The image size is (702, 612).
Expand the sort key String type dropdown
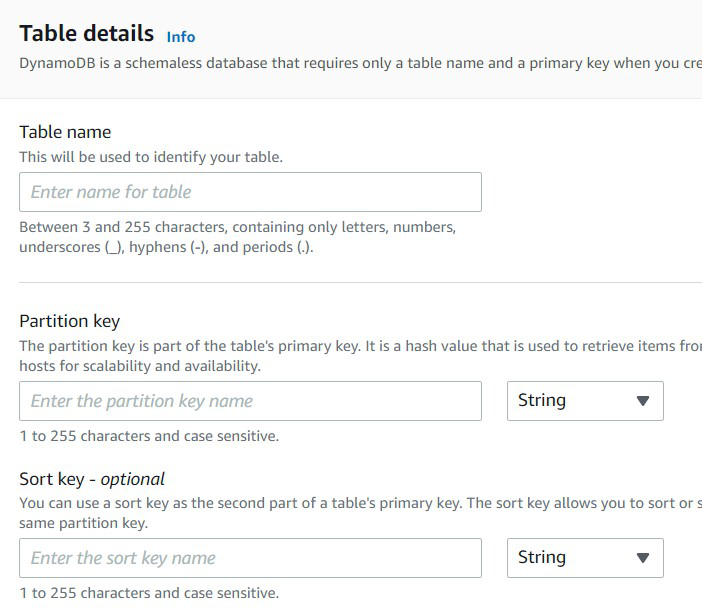coord(585,558)
